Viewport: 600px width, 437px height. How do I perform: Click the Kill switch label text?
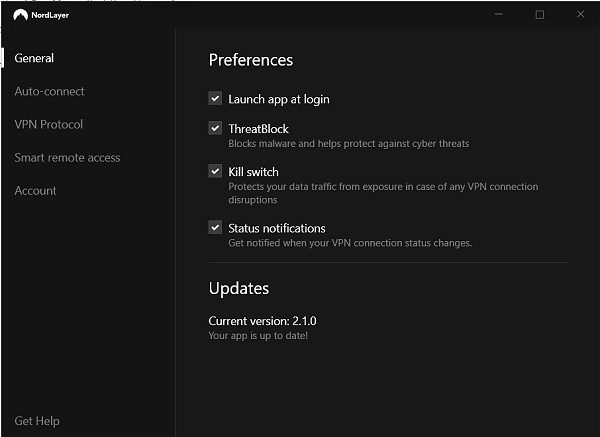[253, 172]
